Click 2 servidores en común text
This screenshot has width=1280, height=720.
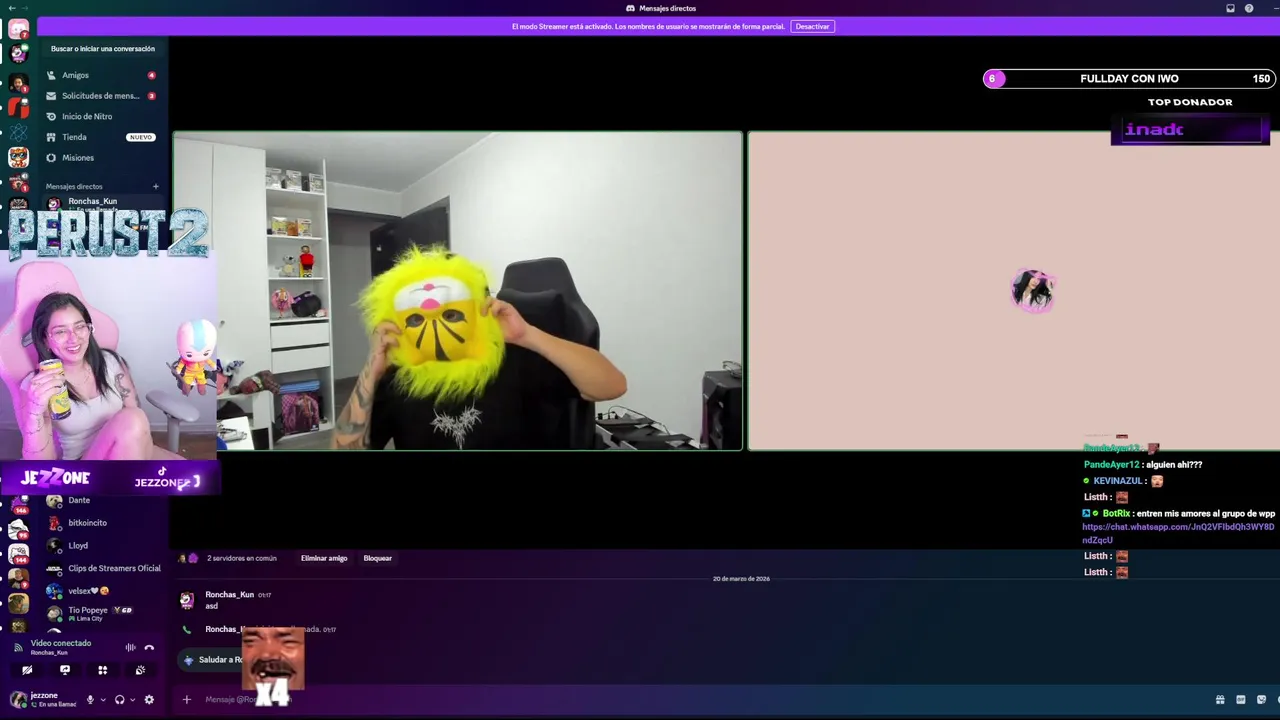(241, 558)
